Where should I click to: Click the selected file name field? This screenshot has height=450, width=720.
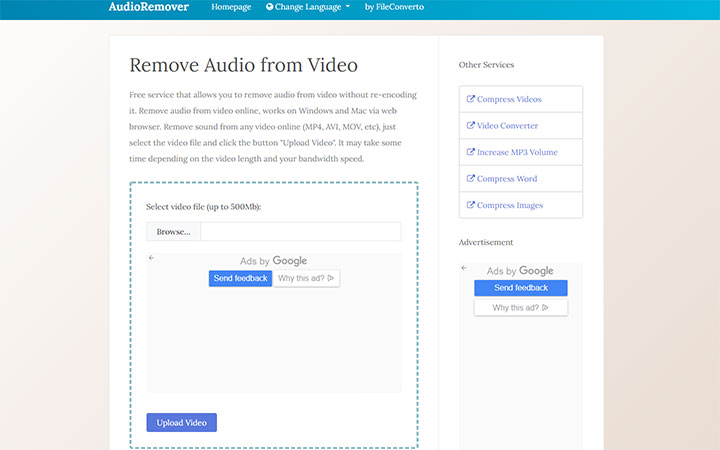301,232
